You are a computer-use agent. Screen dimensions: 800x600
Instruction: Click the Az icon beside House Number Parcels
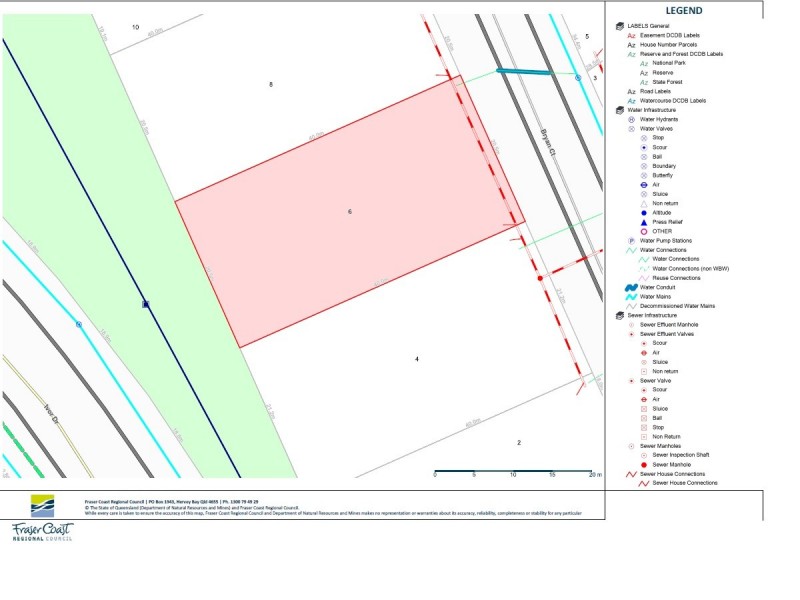(x=632, y=45)
